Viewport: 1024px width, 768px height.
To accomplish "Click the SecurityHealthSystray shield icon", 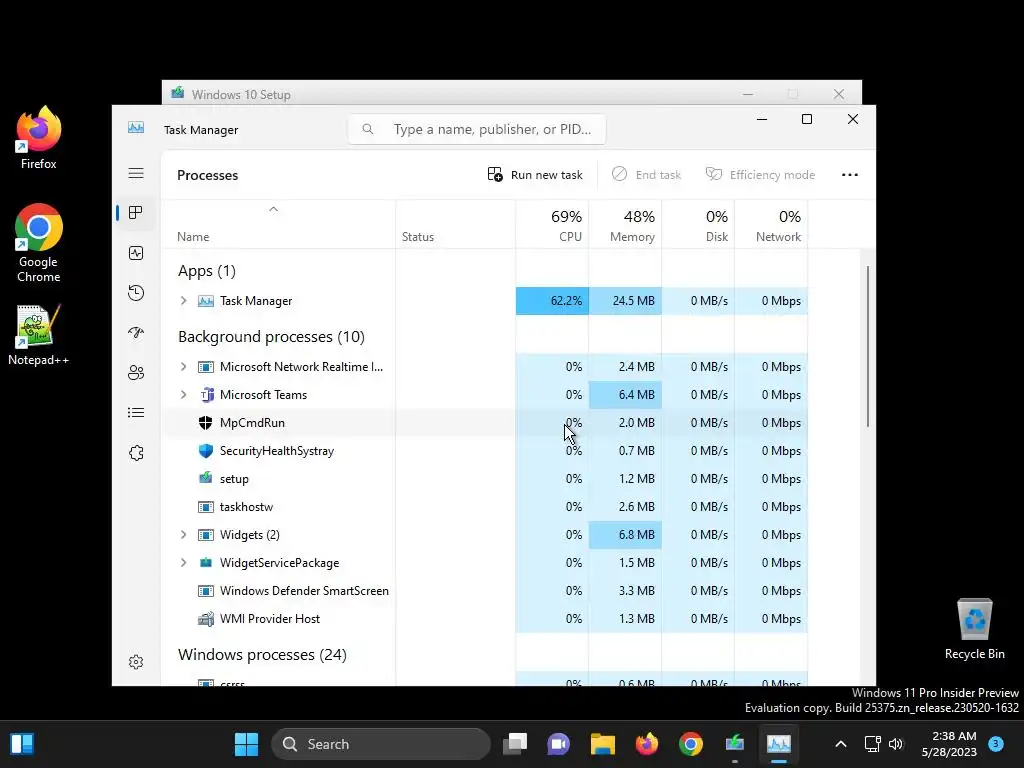I will pyautogui.click(x=206, y=451).
